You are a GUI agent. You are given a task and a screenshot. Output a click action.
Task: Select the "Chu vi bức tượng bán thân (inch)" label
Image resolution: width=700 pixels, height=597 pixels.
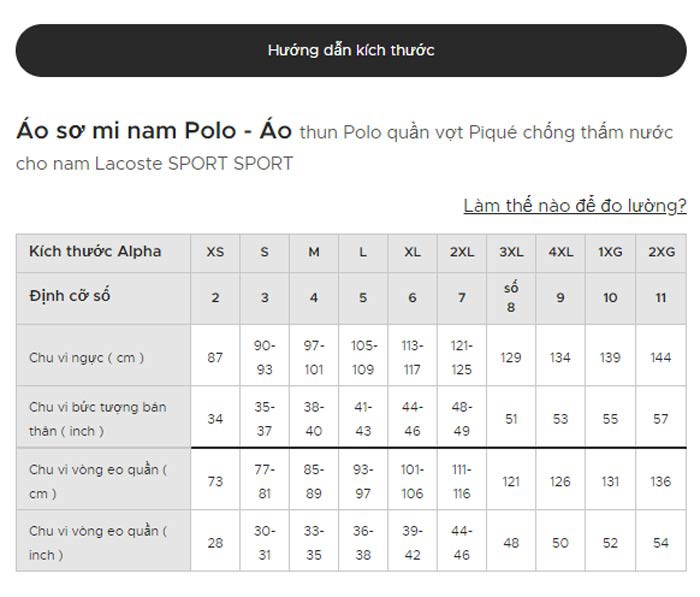coord(97,419)
